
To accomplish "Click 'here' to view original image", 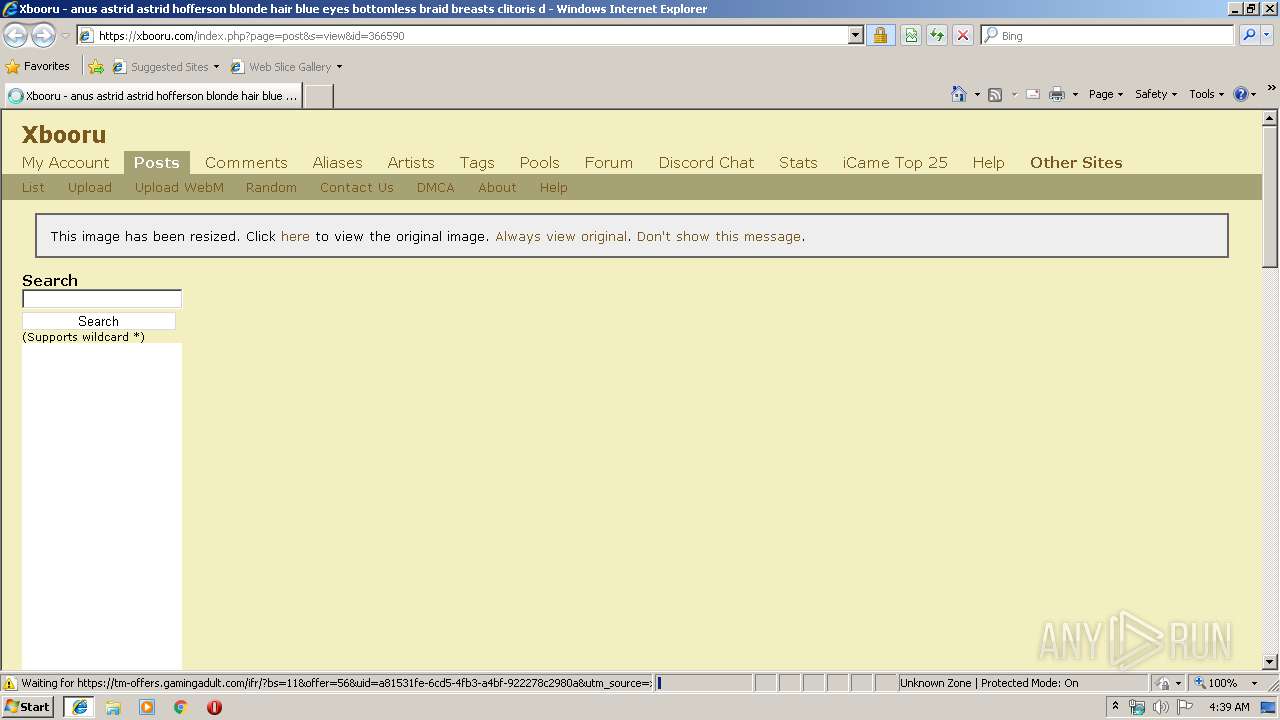I will (x=295, y=237).
